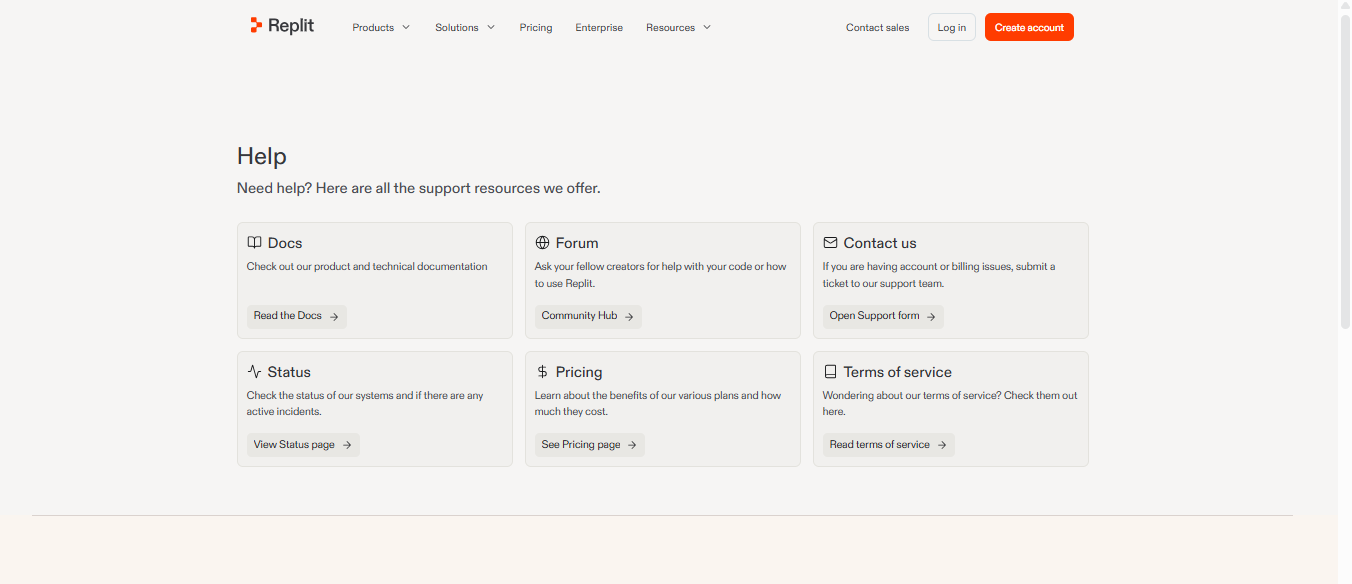Click 'Ask your fellow creators' description text
The width and height of the screenshot is (1352, 584).
[661, 275]
